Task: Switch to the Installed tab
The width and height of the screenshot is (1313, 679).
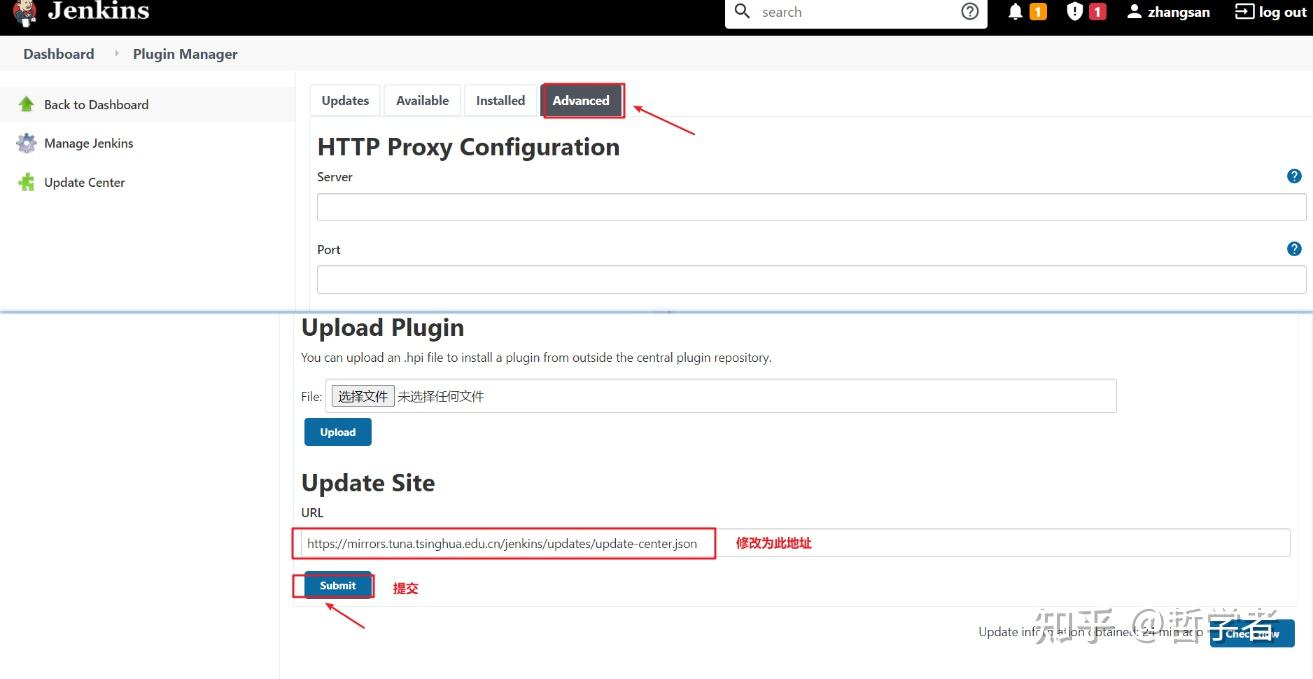Action: tap(500, 100)
